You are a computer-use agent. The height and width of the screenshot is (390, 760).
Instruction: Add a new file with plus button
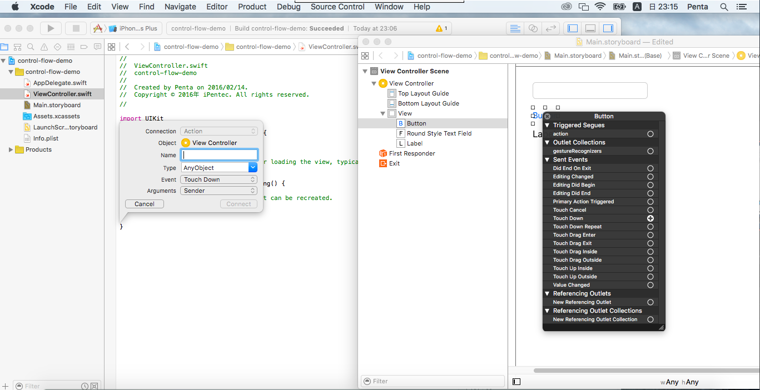(5, 386)
